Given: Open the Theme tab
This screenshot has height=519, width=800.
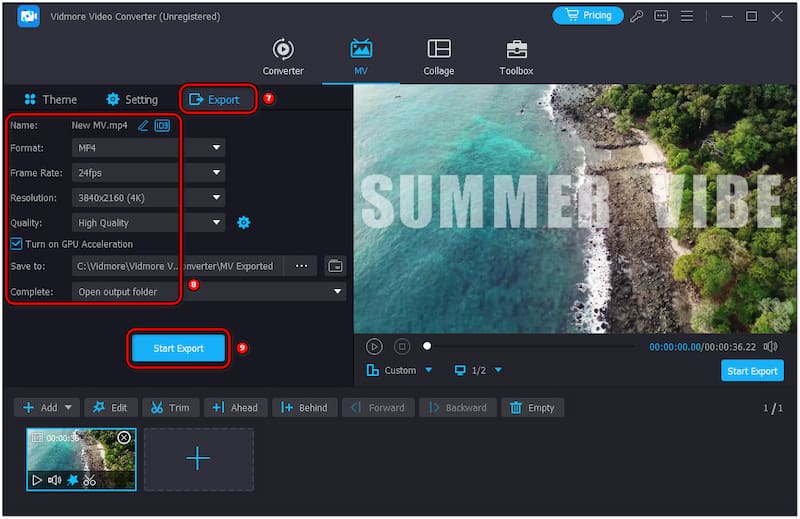Looking at the screenshot, I should click(50, 99).
